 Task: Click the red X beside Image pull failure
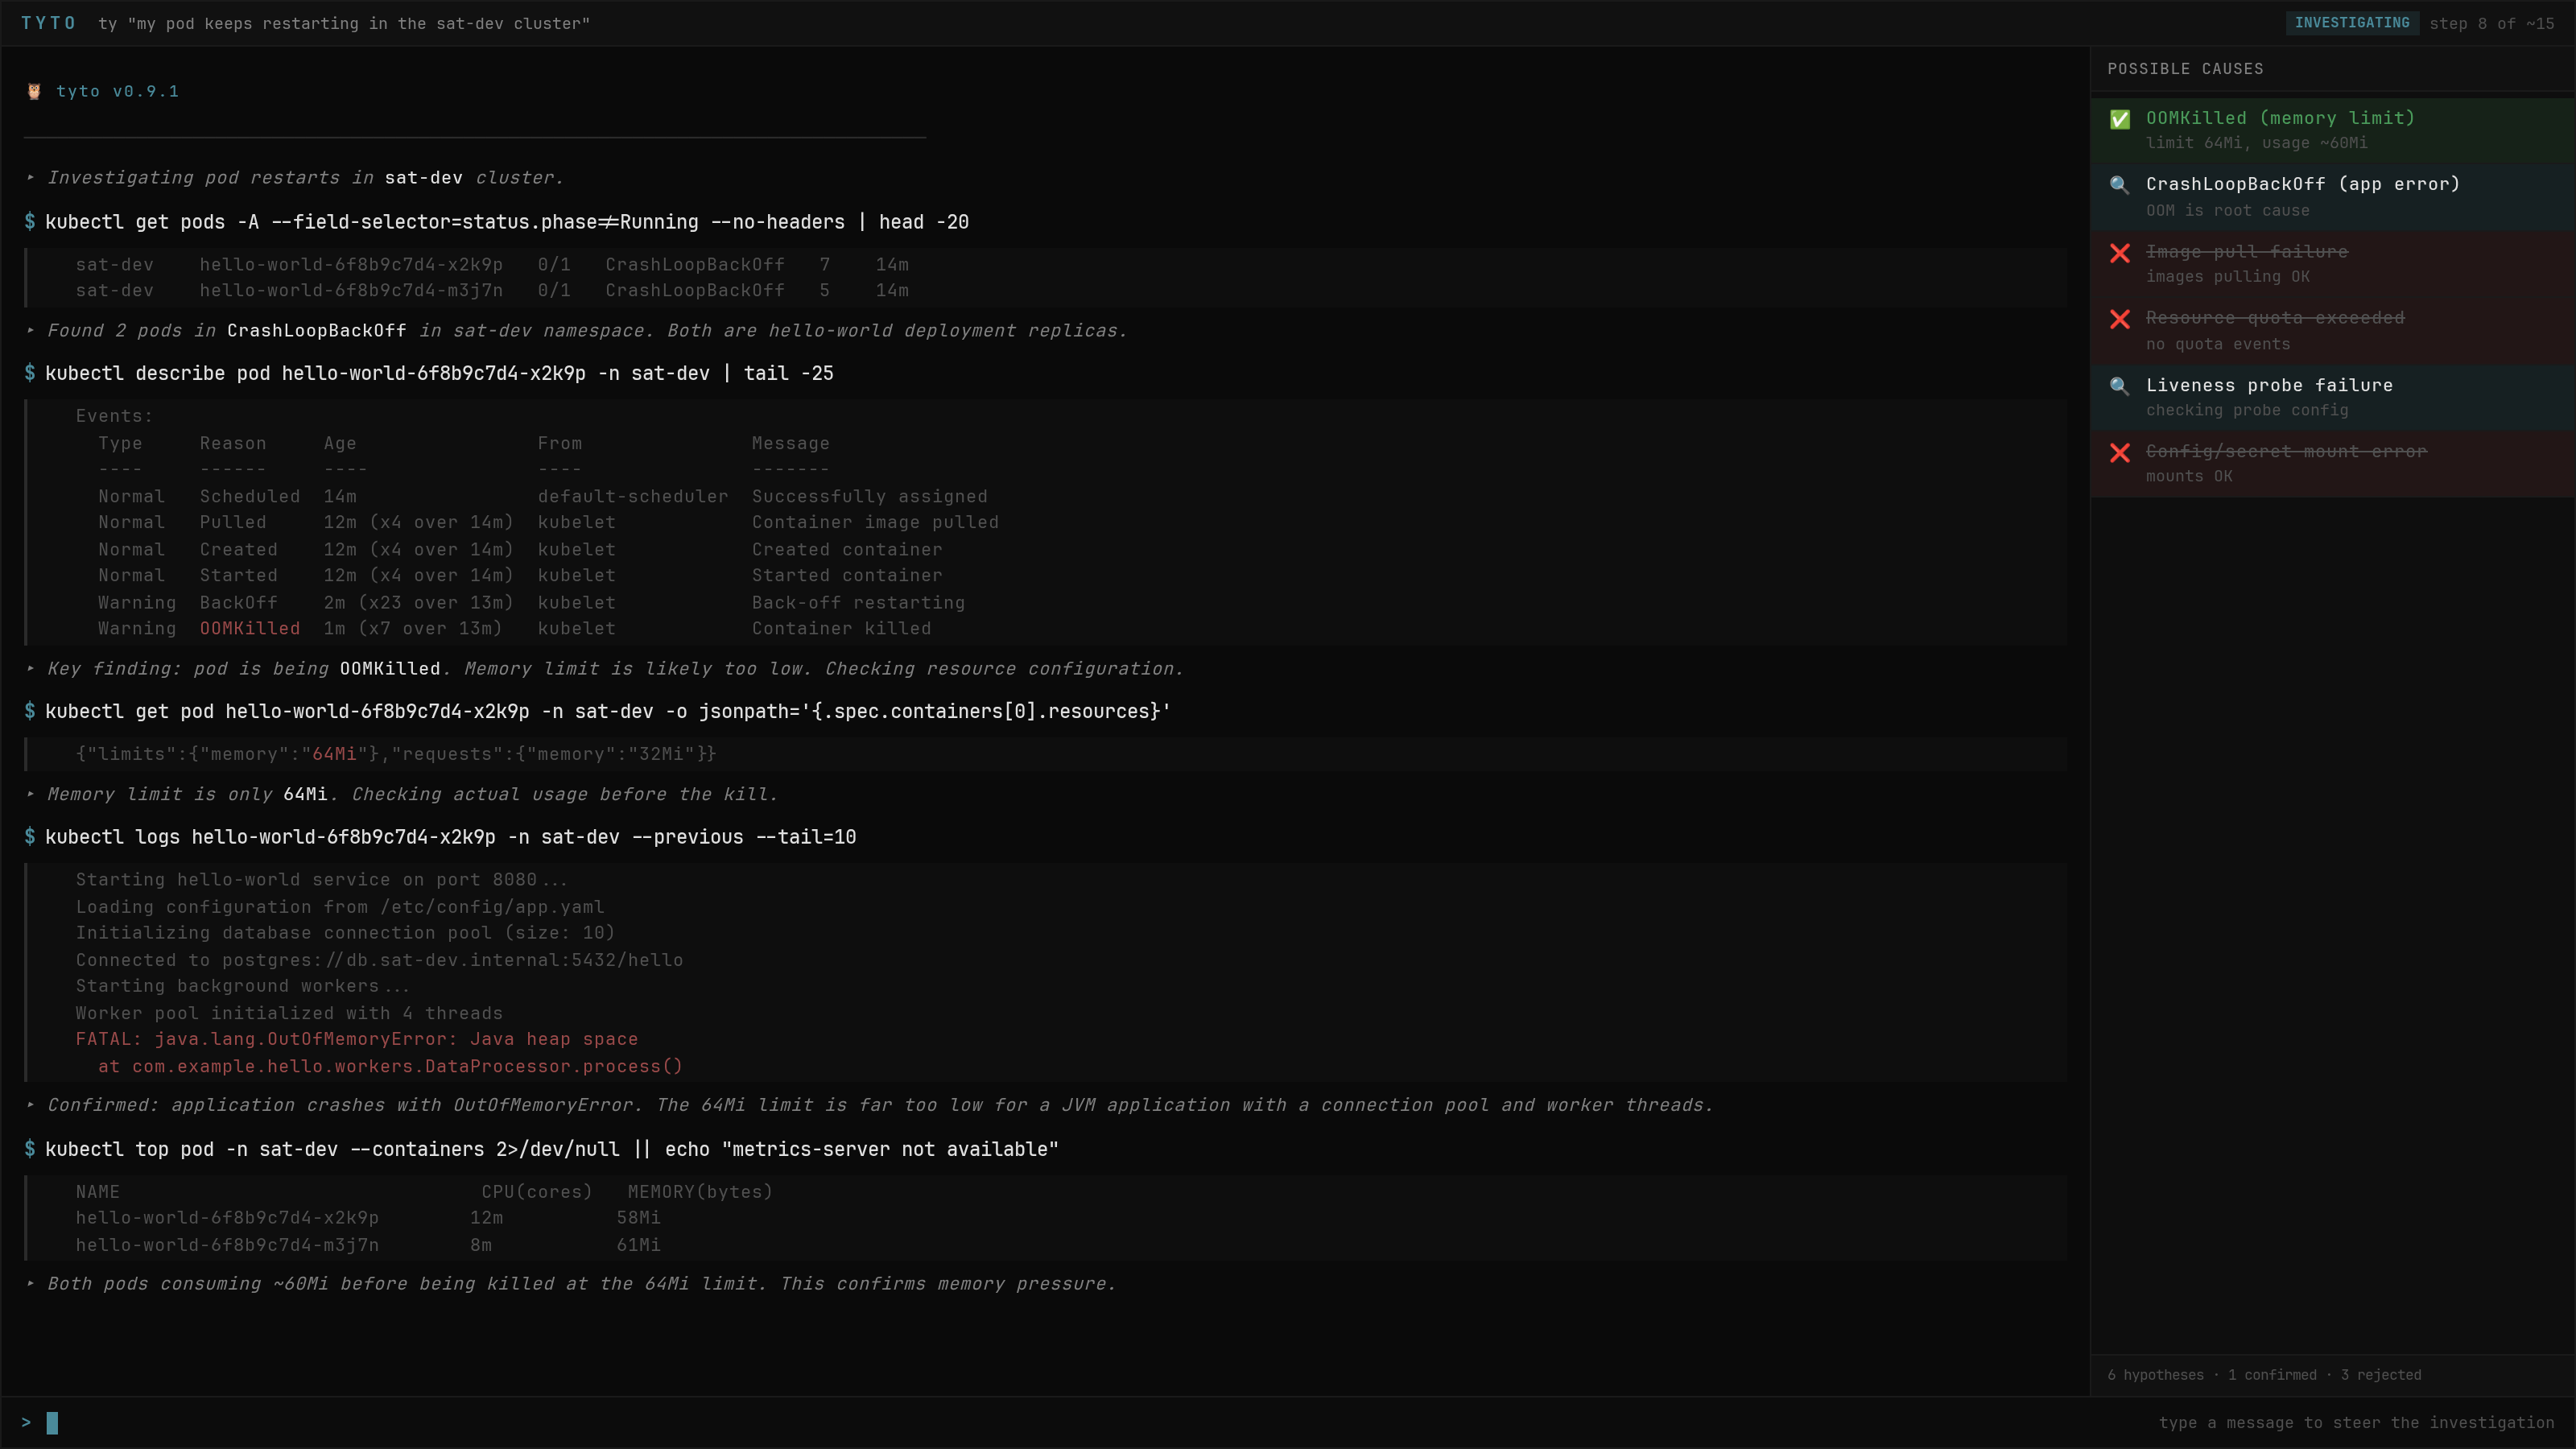pyautogui.click(x=2119, y=253)
